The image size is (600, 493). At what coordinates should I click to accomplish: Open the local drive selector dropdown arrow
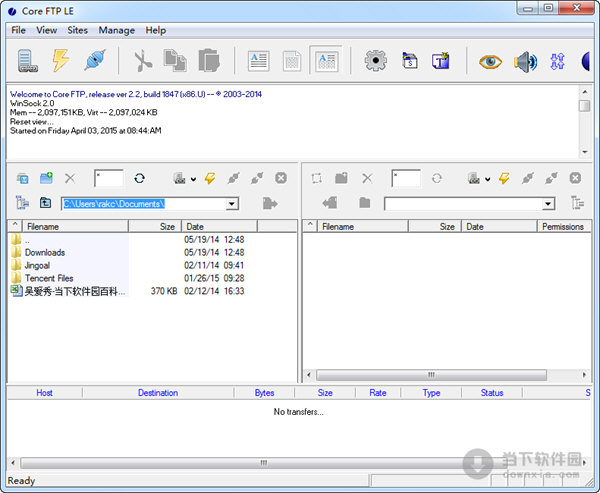click(x=193, y=179)
